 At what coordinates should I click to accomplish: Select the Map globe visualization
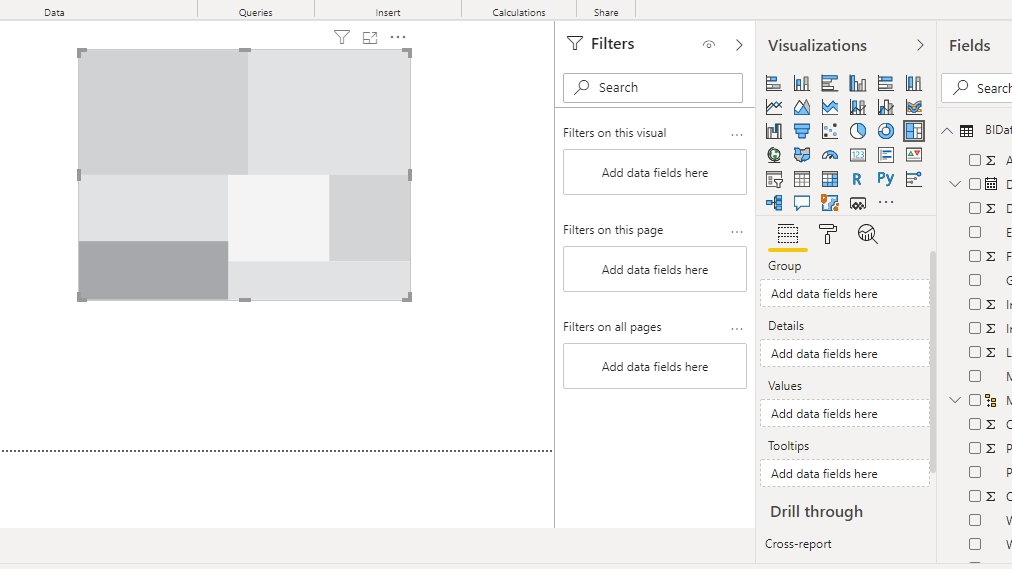[774, 155]
